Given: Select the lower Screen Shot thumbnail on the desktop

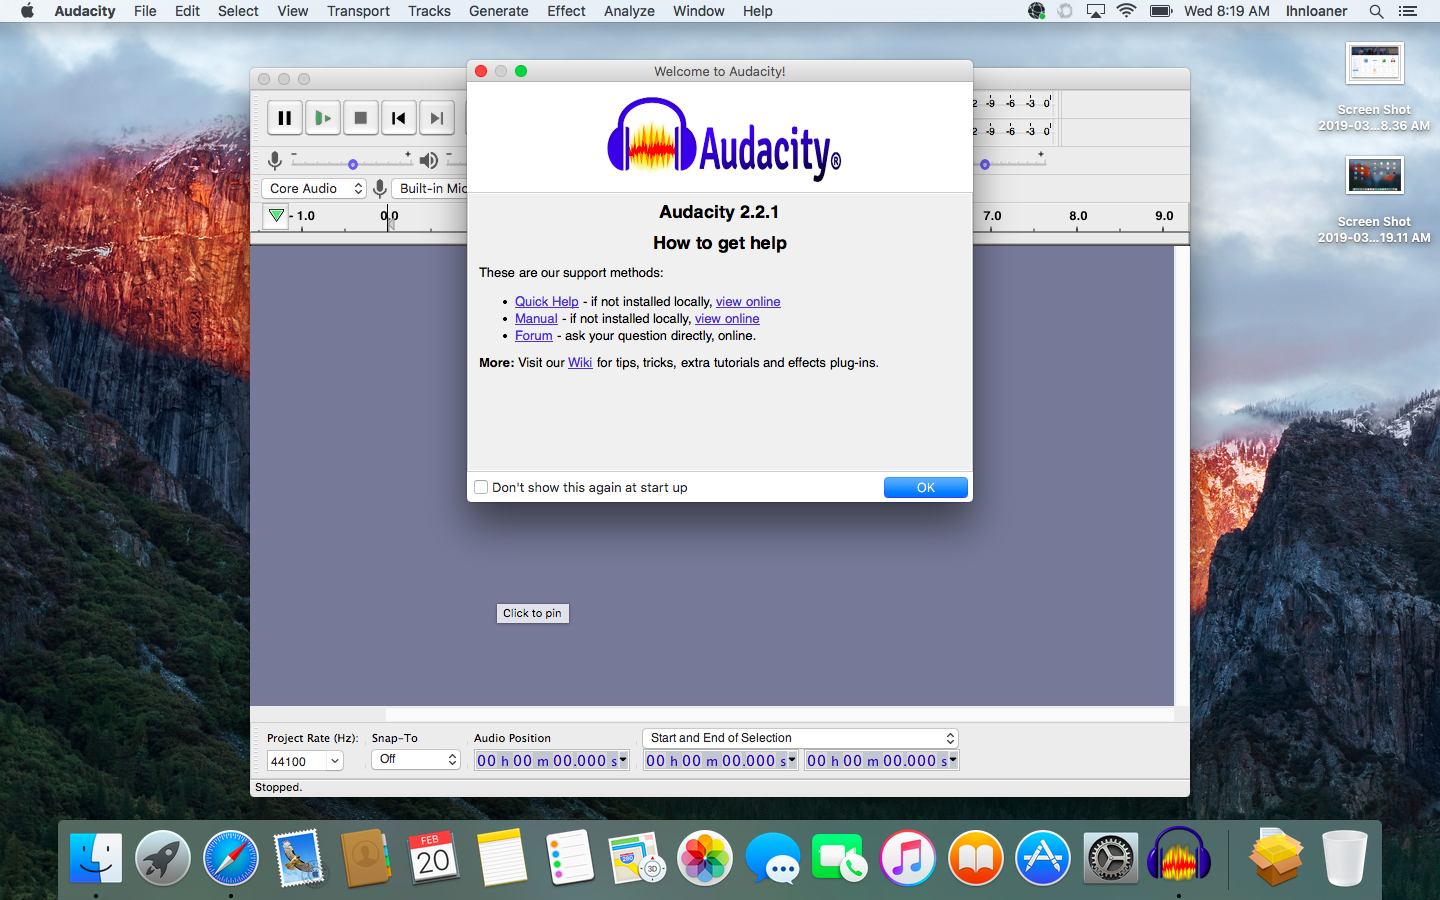Looking at the screenshot, I should pos(1375,176).
